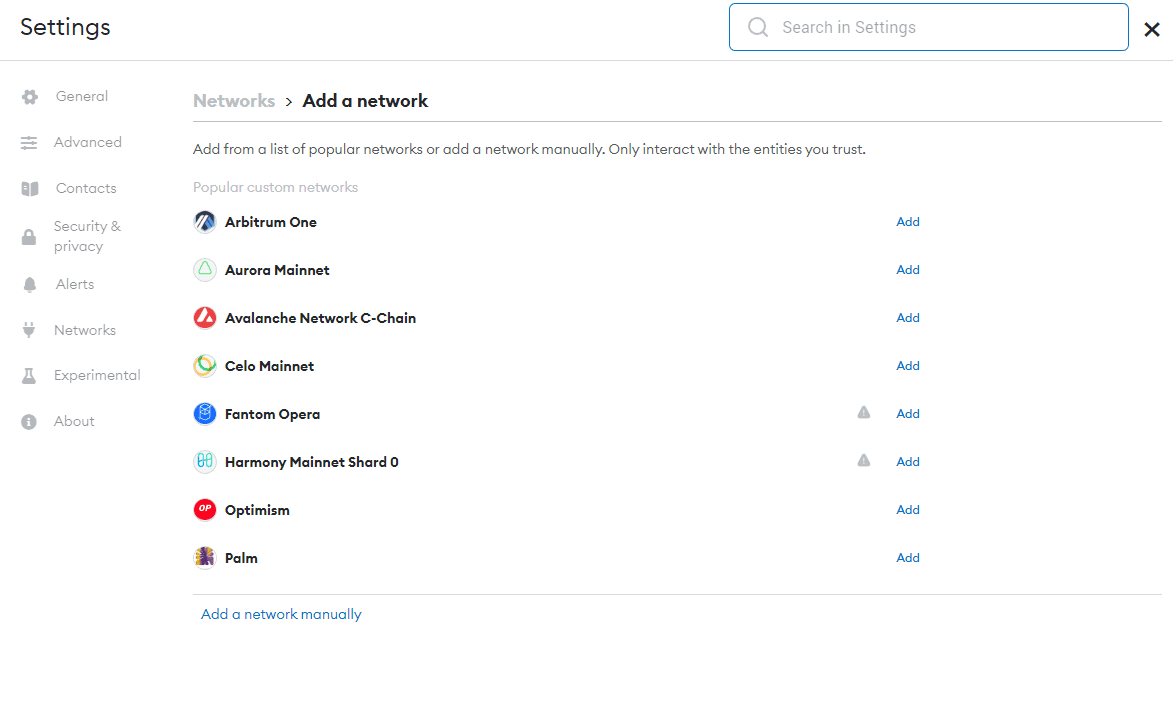Open the Advanced settings tab
The height and width of the screenshot is (722, 1173).
point(88,142)
